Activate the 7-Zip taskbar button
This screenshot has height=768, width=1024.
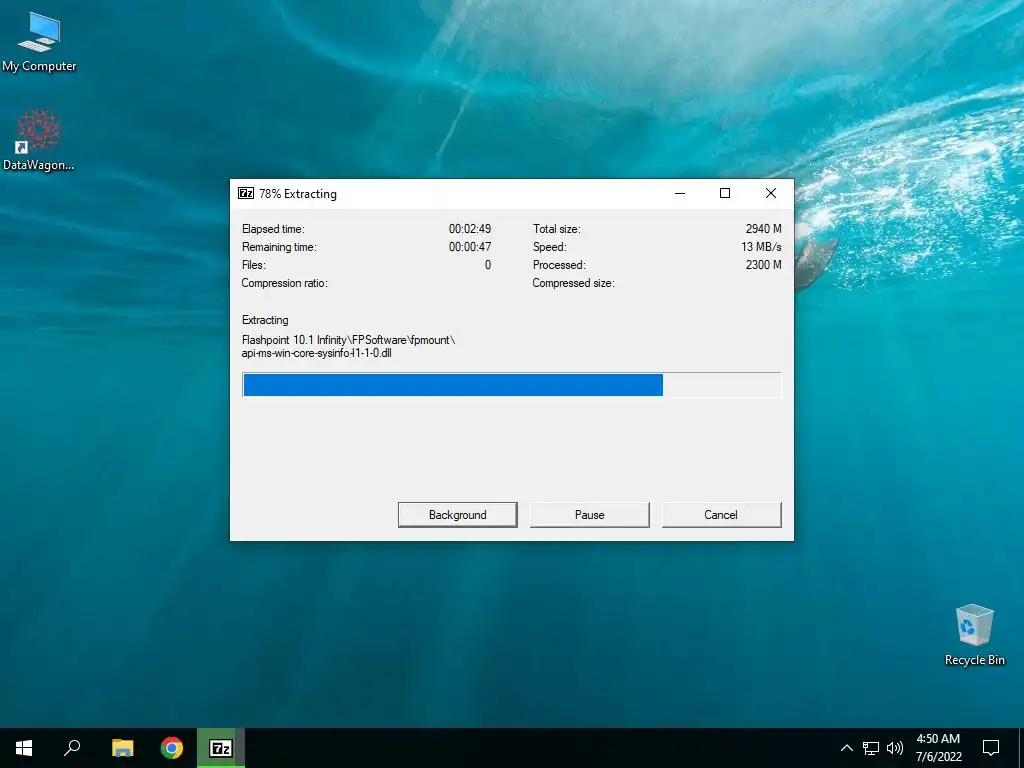(221, 748)
